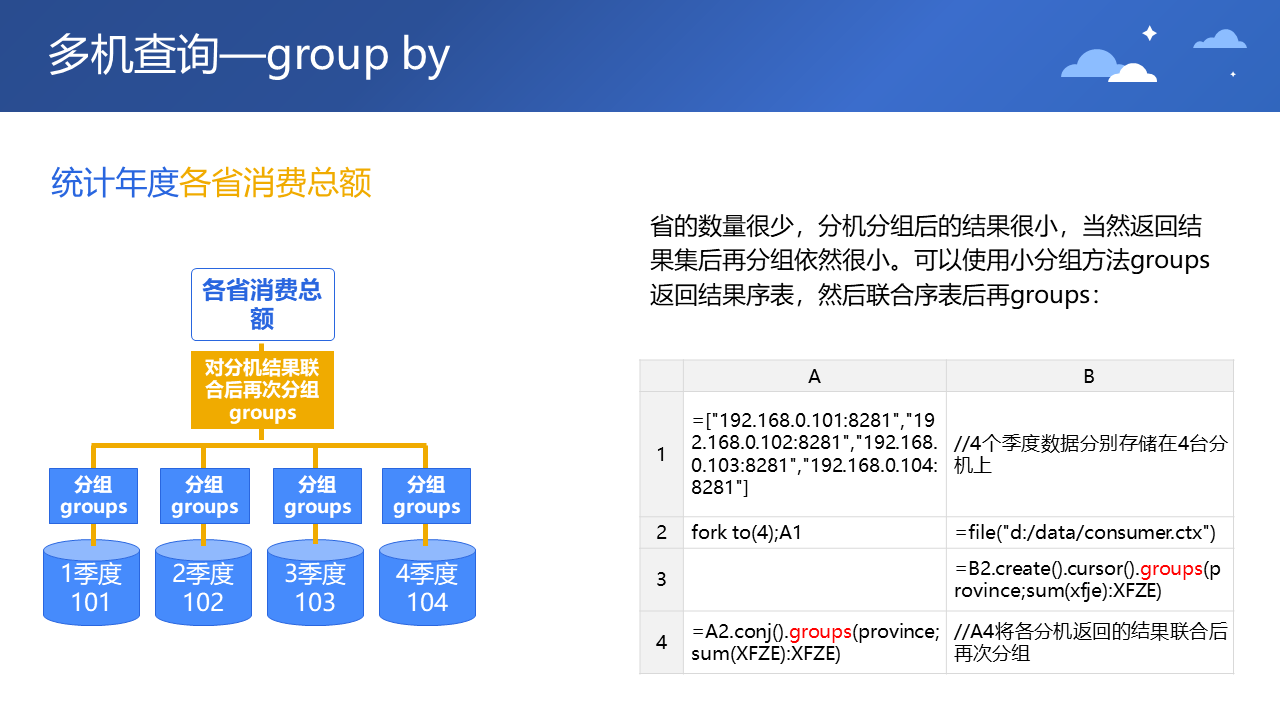Viewport: 1280px width, 720px height.
Task: Select row header 3 of the table
Action: (x=661, y=580)
